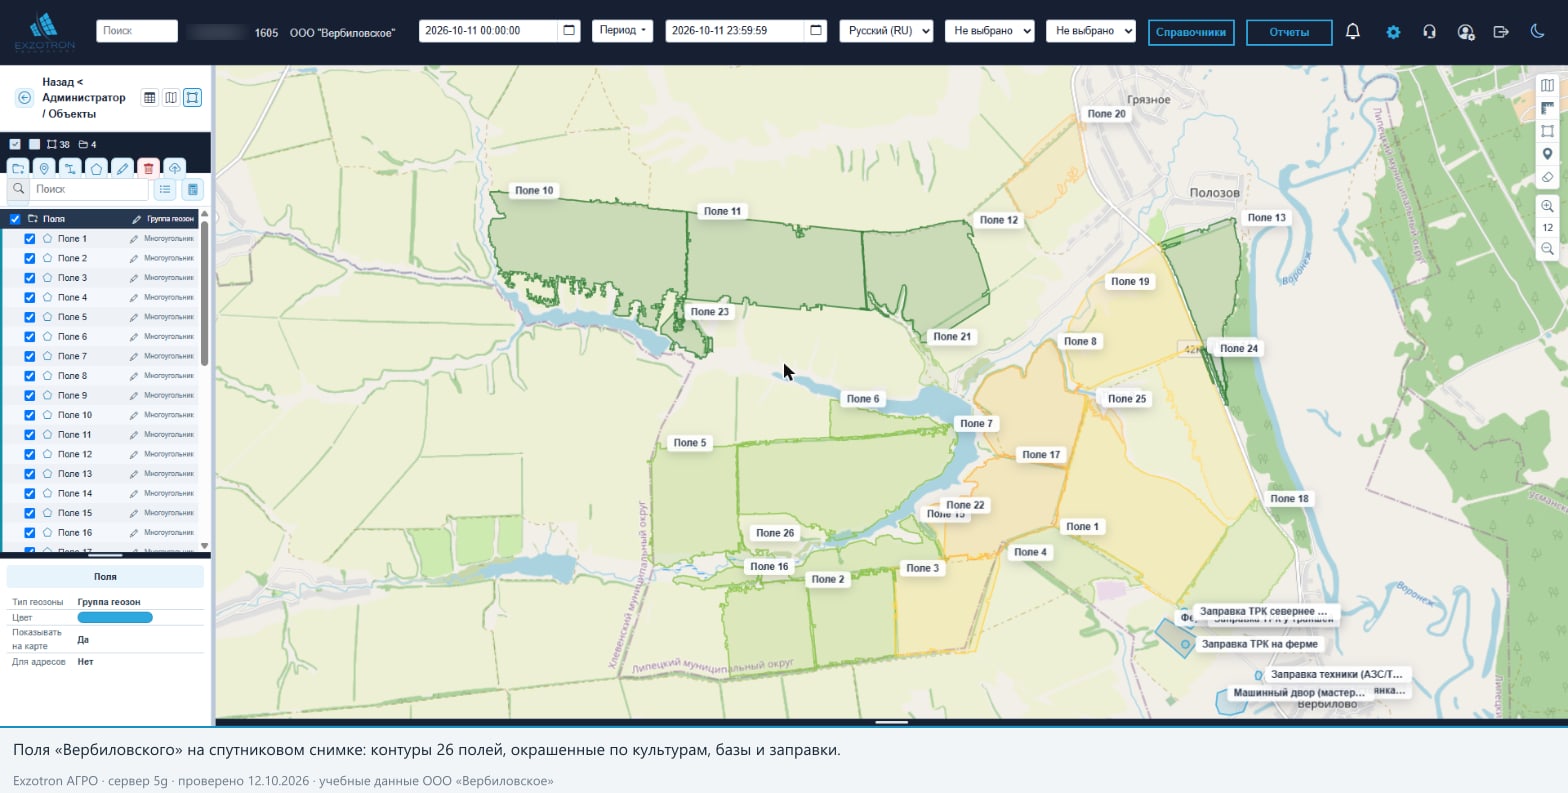Open the first Не выбрано dropdown

click(x=989, y=31)
